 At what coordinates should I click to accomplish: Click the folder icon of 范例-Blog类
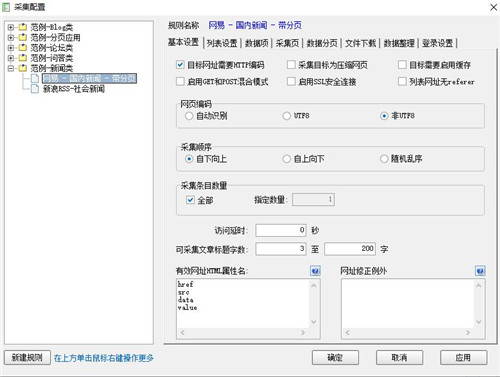pos(23,27)
